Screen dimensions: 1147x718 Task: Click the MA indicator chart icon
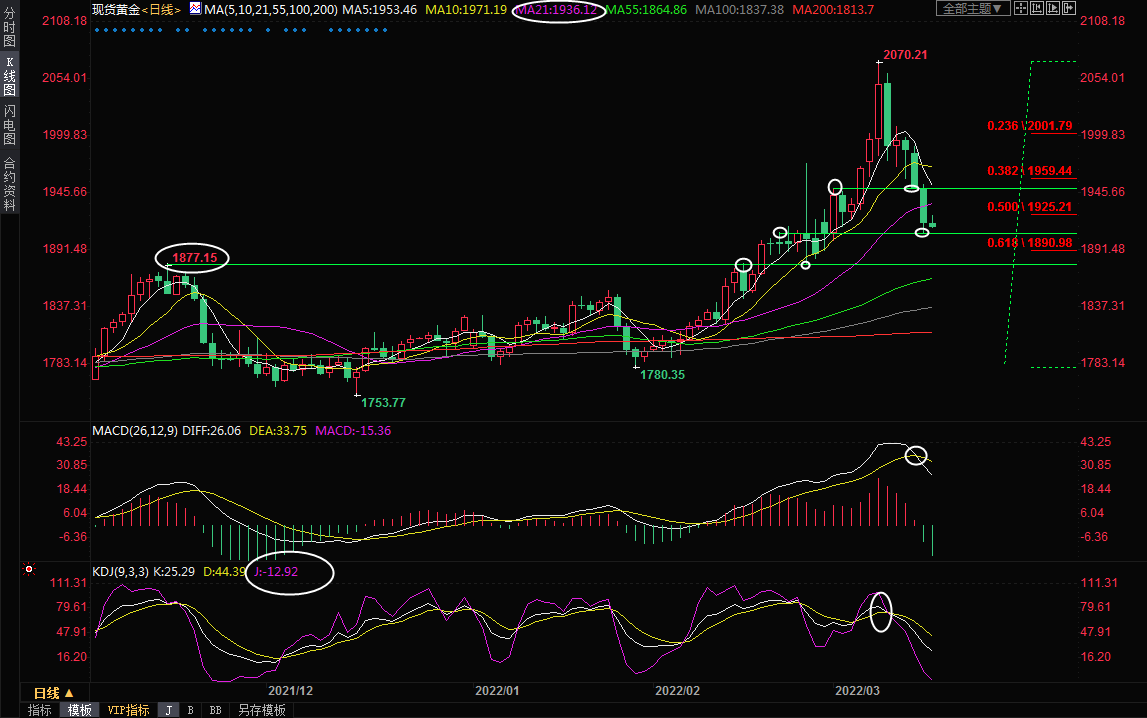pyautogui.click(x=194, y=9)
